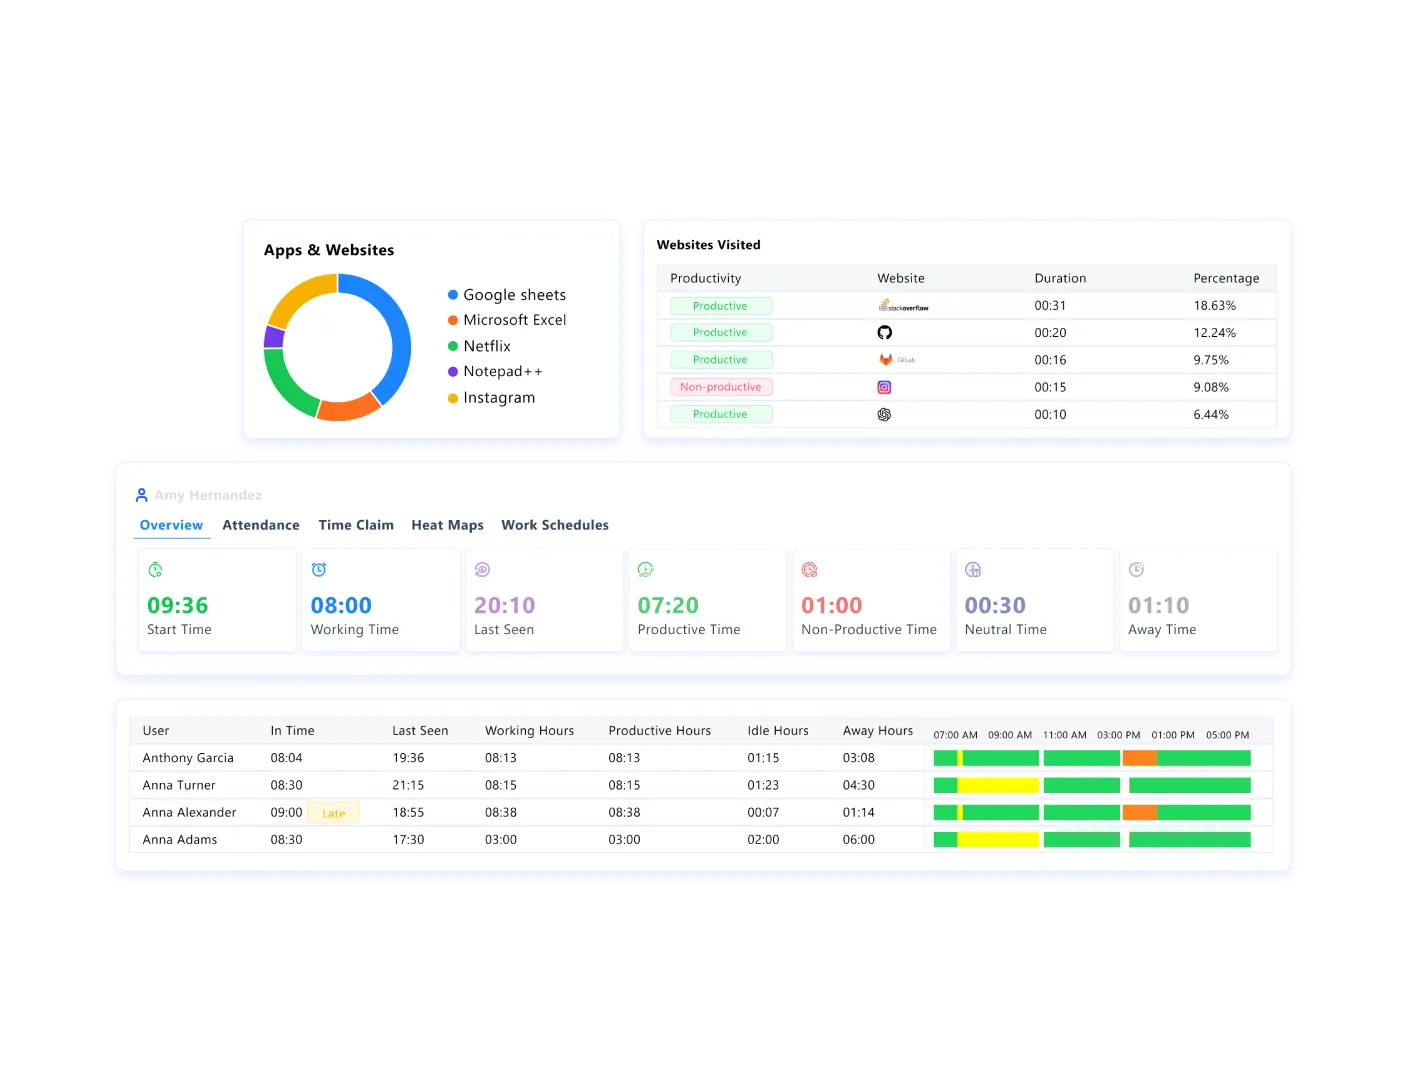Click the Productive Hours column header
Viewport: 1408px width, 1090px height.
[659, 731]
